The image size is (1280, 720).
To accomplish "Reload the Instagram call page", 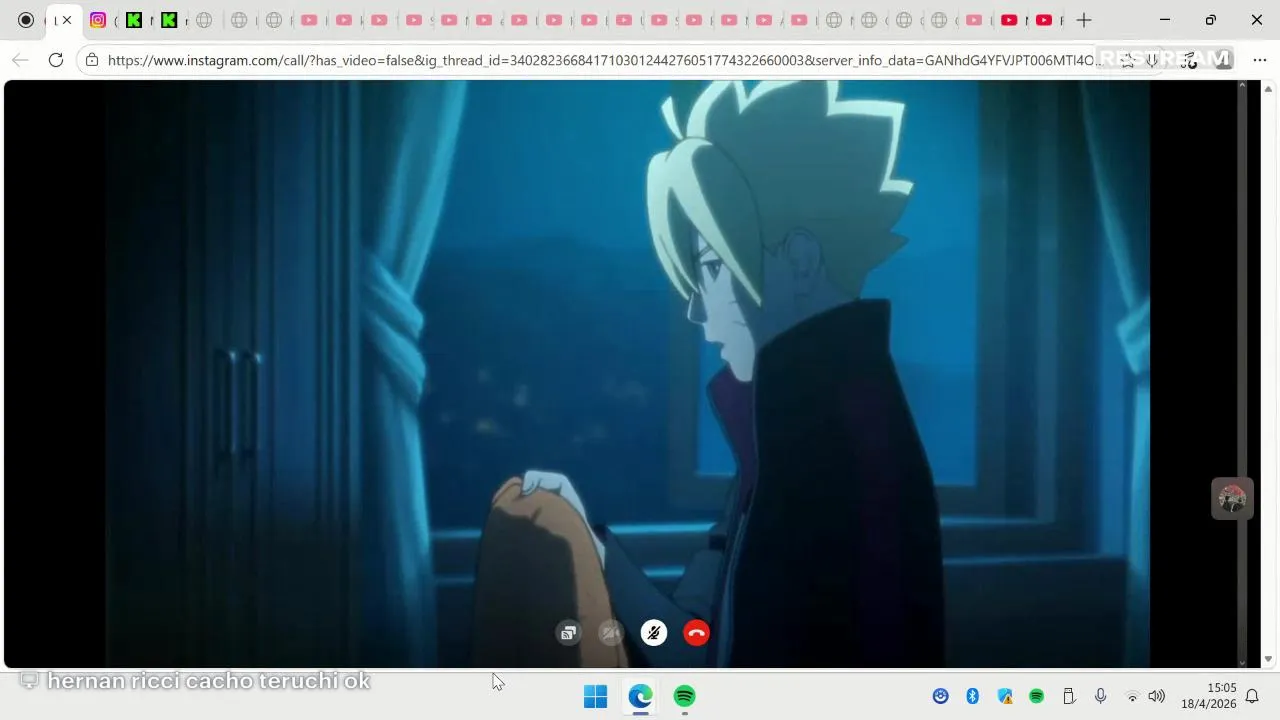I will click(56, 60).
